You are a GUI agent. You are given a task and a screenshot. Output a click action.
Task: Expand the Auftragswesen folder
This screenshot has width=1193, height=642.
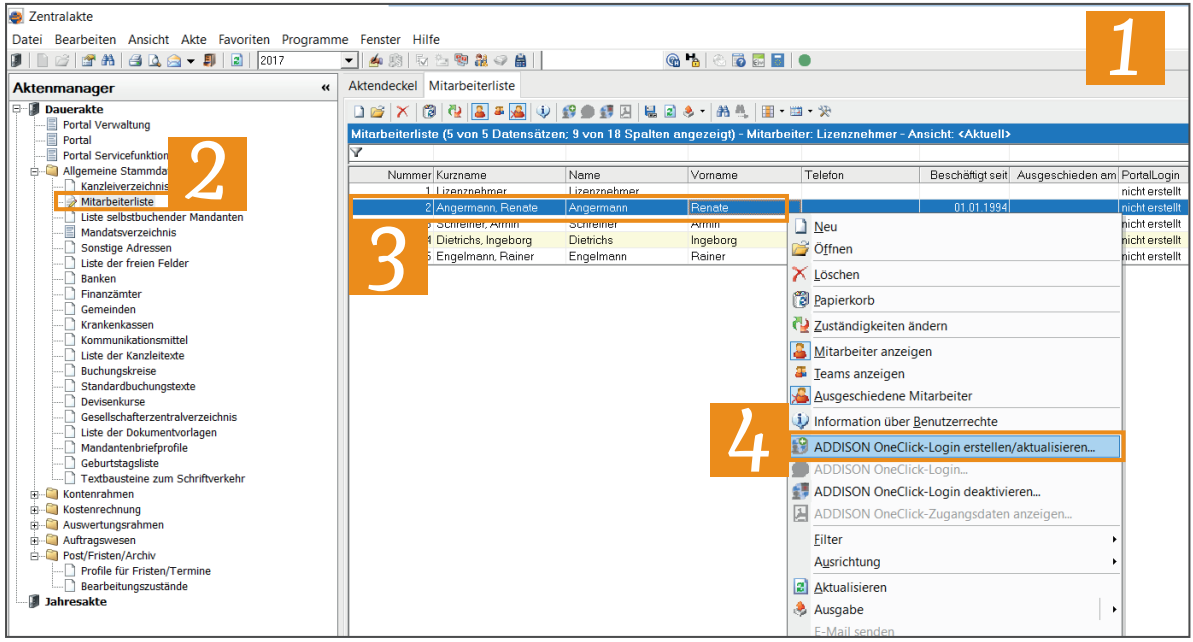[35, 541]
